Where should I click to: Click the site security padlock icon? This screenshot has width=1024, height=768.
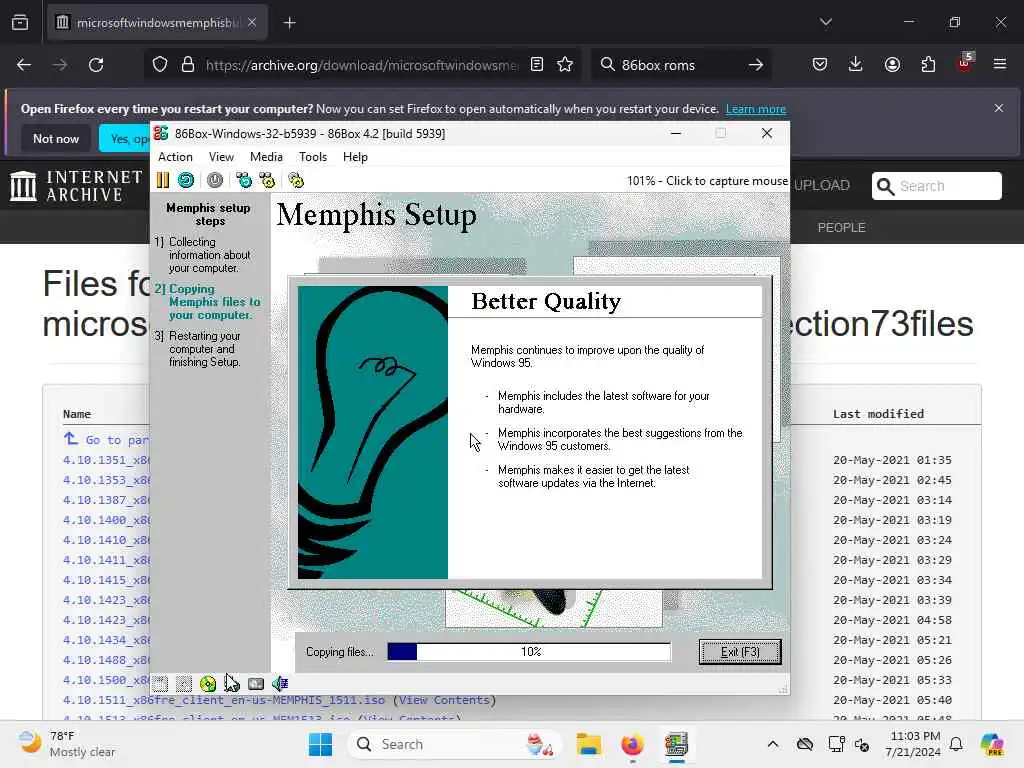tap(188, 65)
